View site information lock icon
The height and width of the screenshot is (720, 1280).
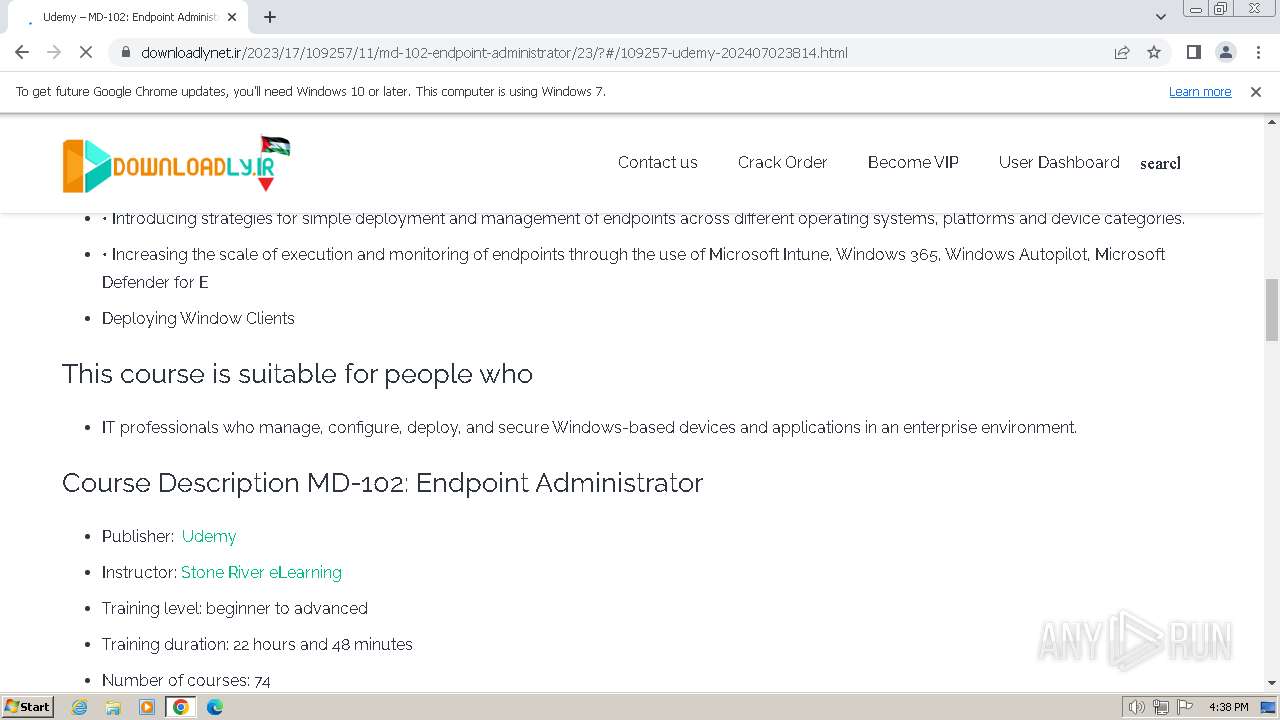point(125,52)
